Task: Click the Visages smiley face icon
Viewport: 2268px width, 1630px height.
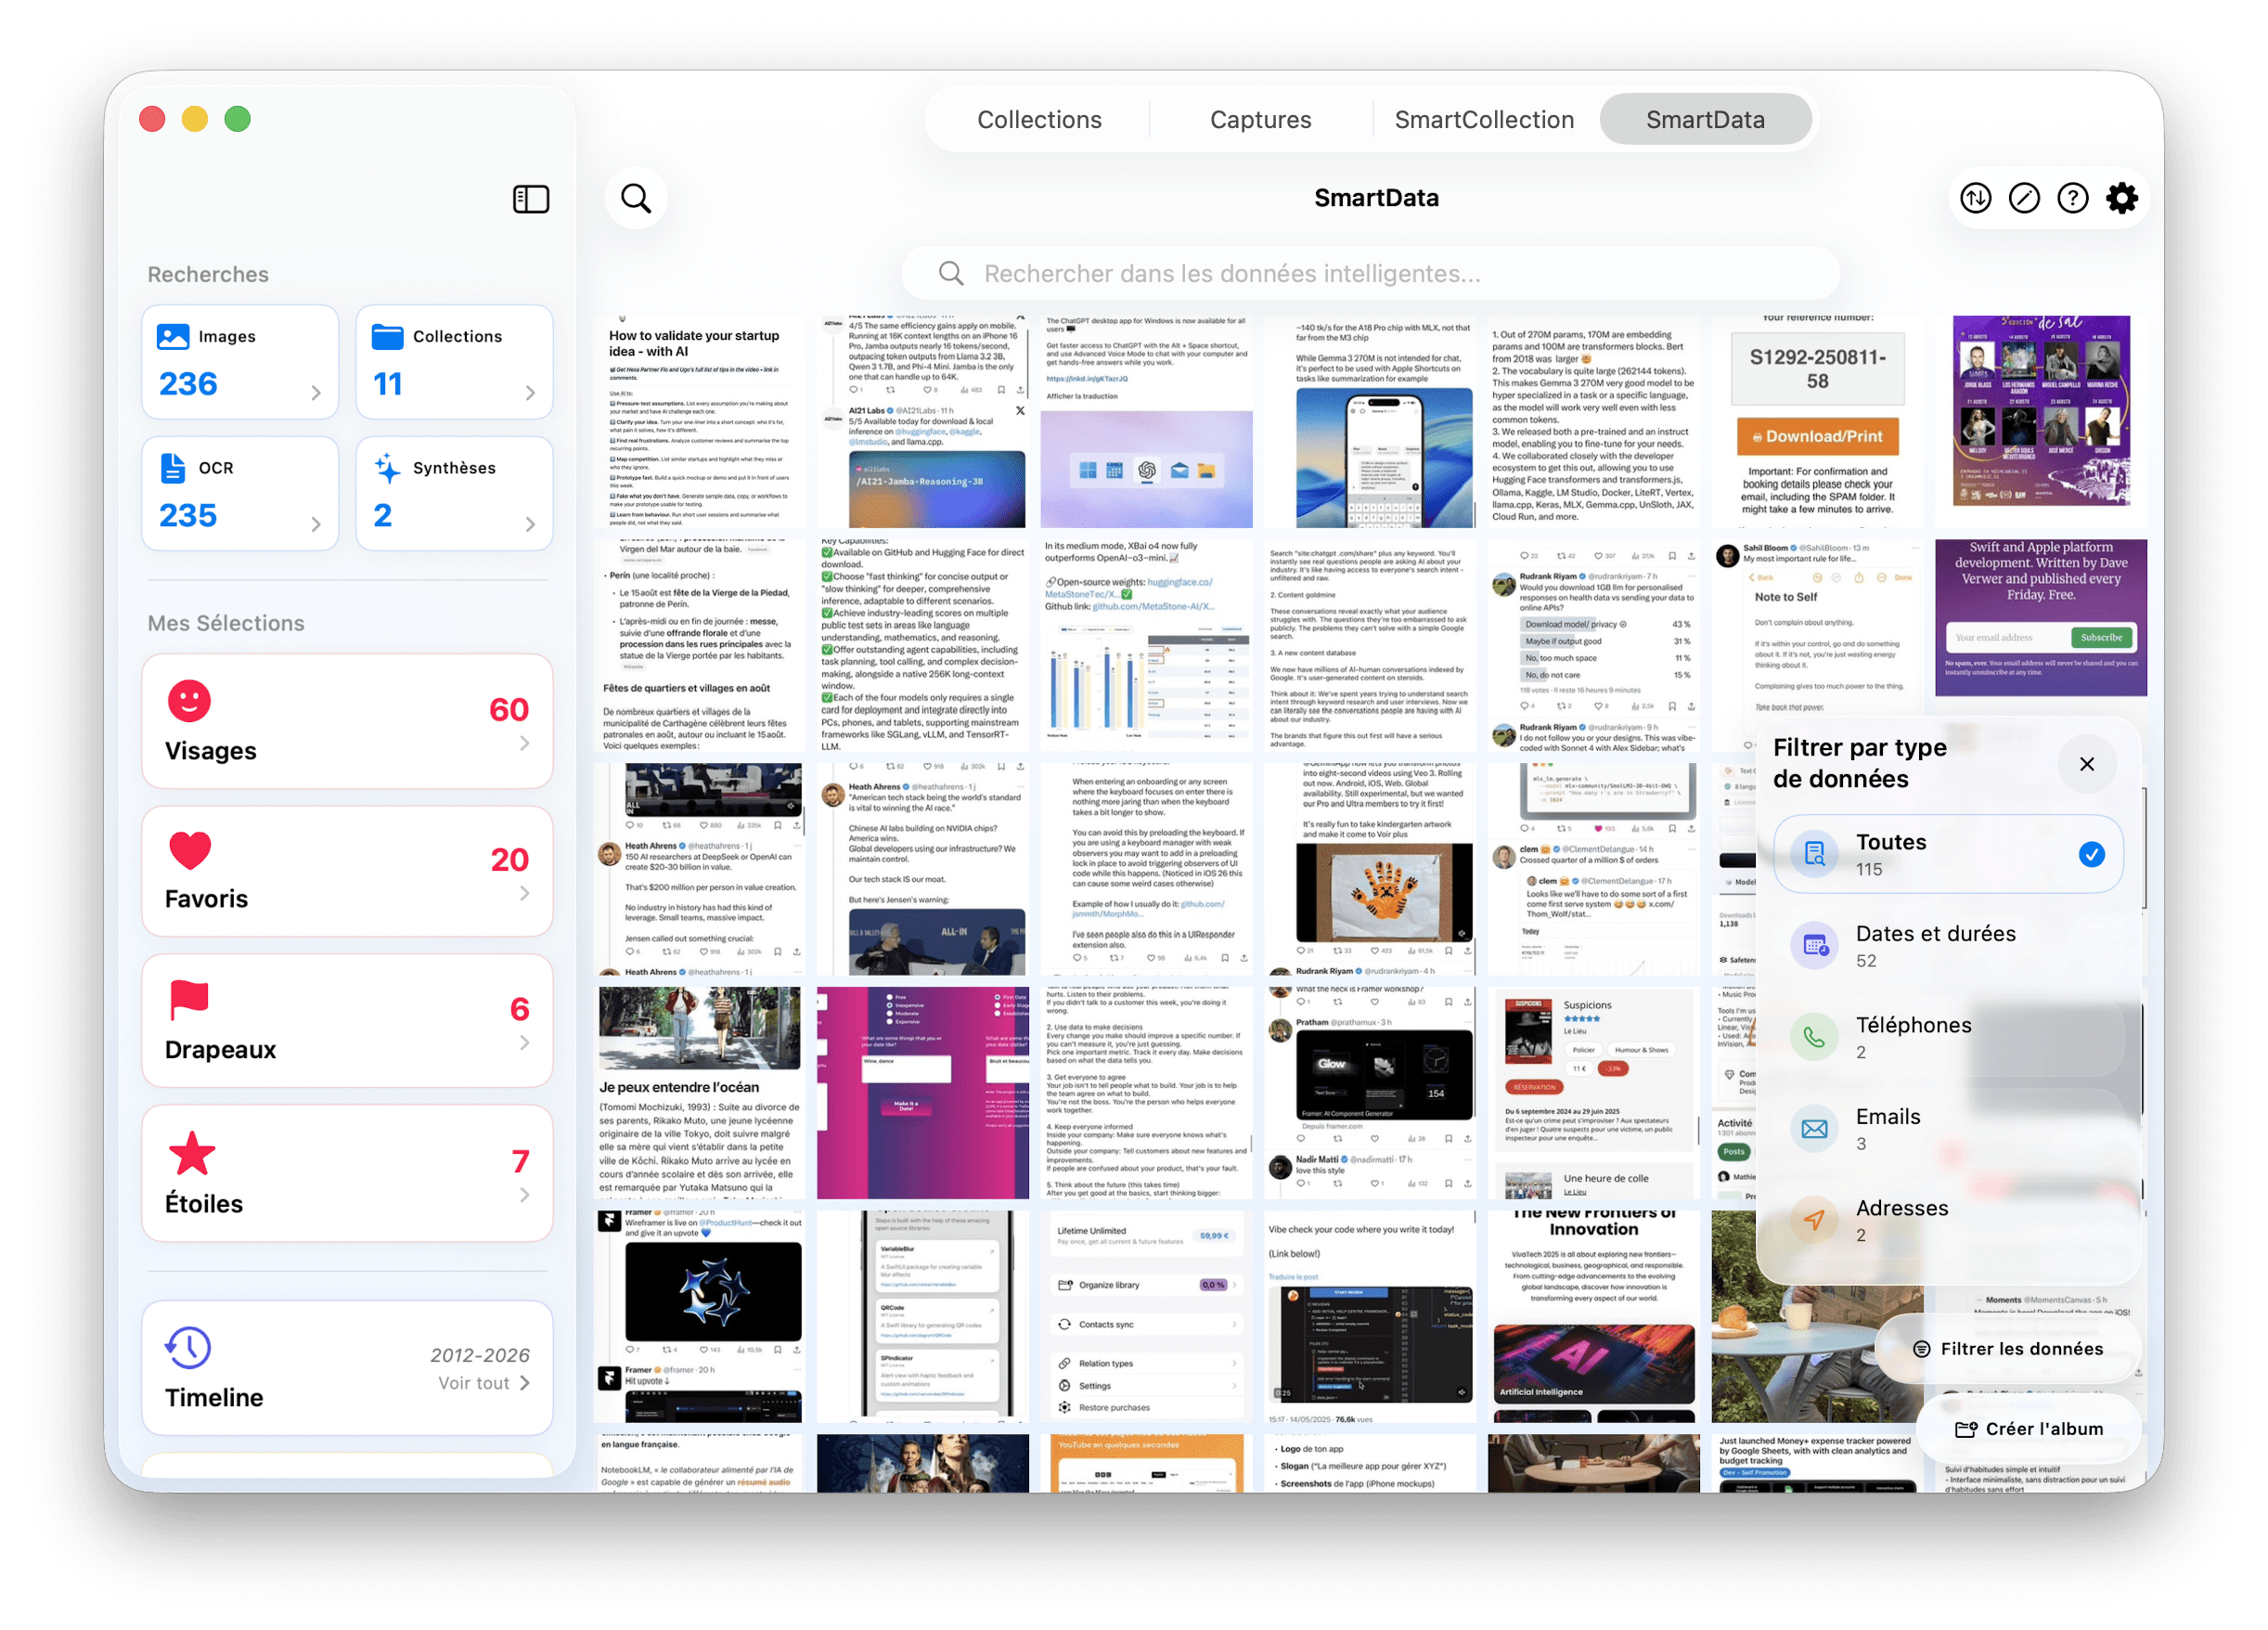Action: pos(189,701)
